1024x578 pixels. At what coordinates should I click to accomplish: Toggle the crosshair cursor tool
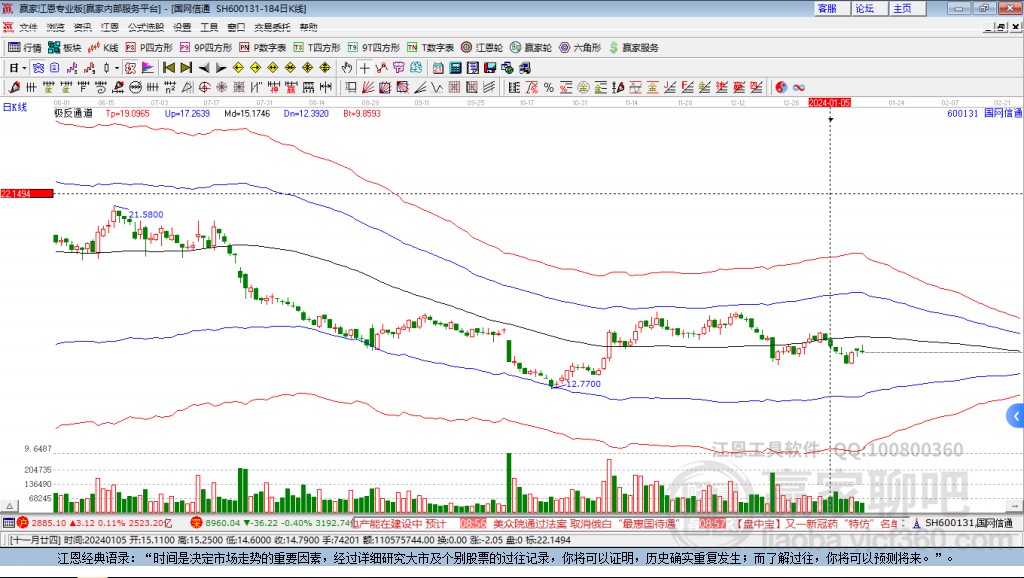tap(365, 68)
